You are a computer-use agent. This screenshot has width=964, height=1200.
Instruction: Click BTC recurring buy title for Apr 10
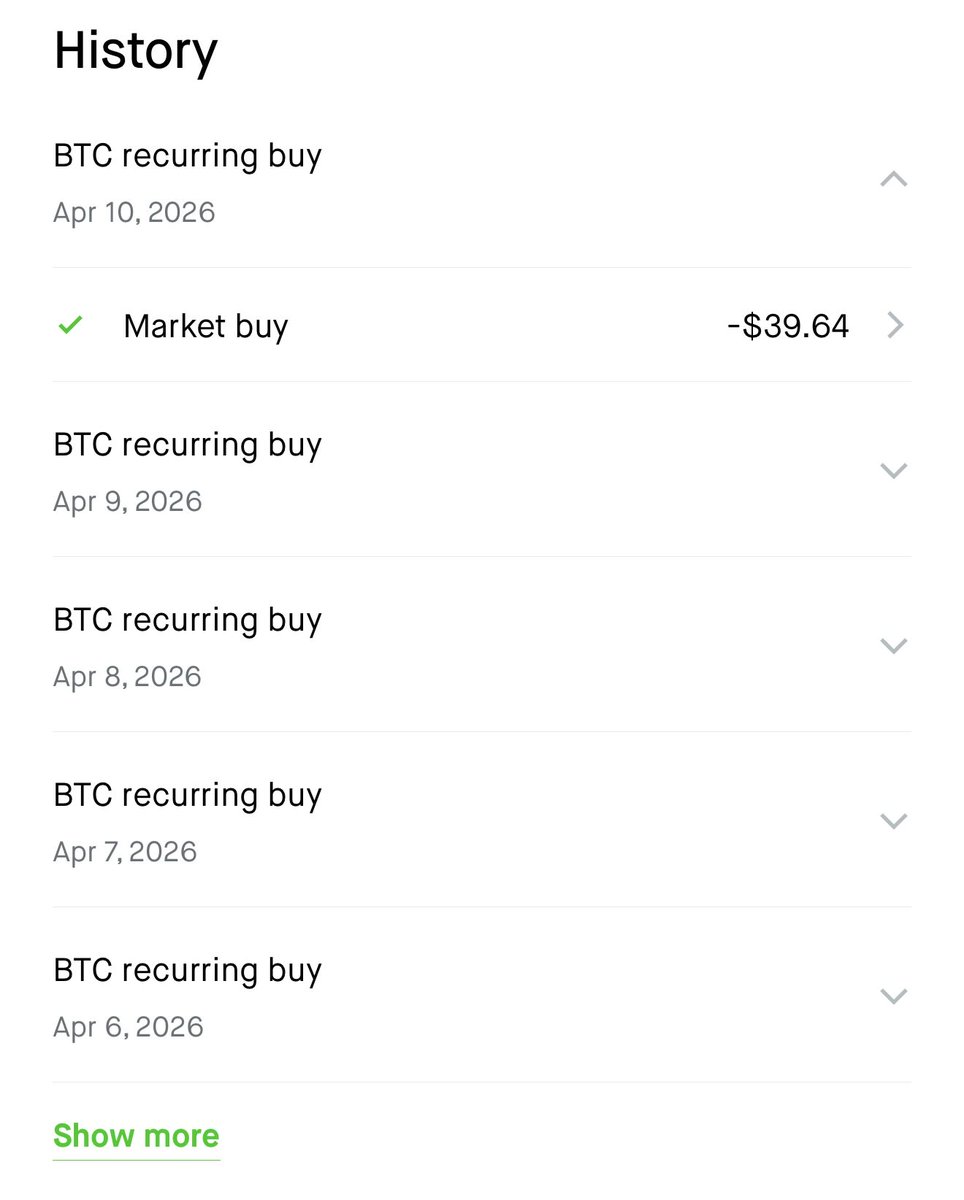coord(187,156)
